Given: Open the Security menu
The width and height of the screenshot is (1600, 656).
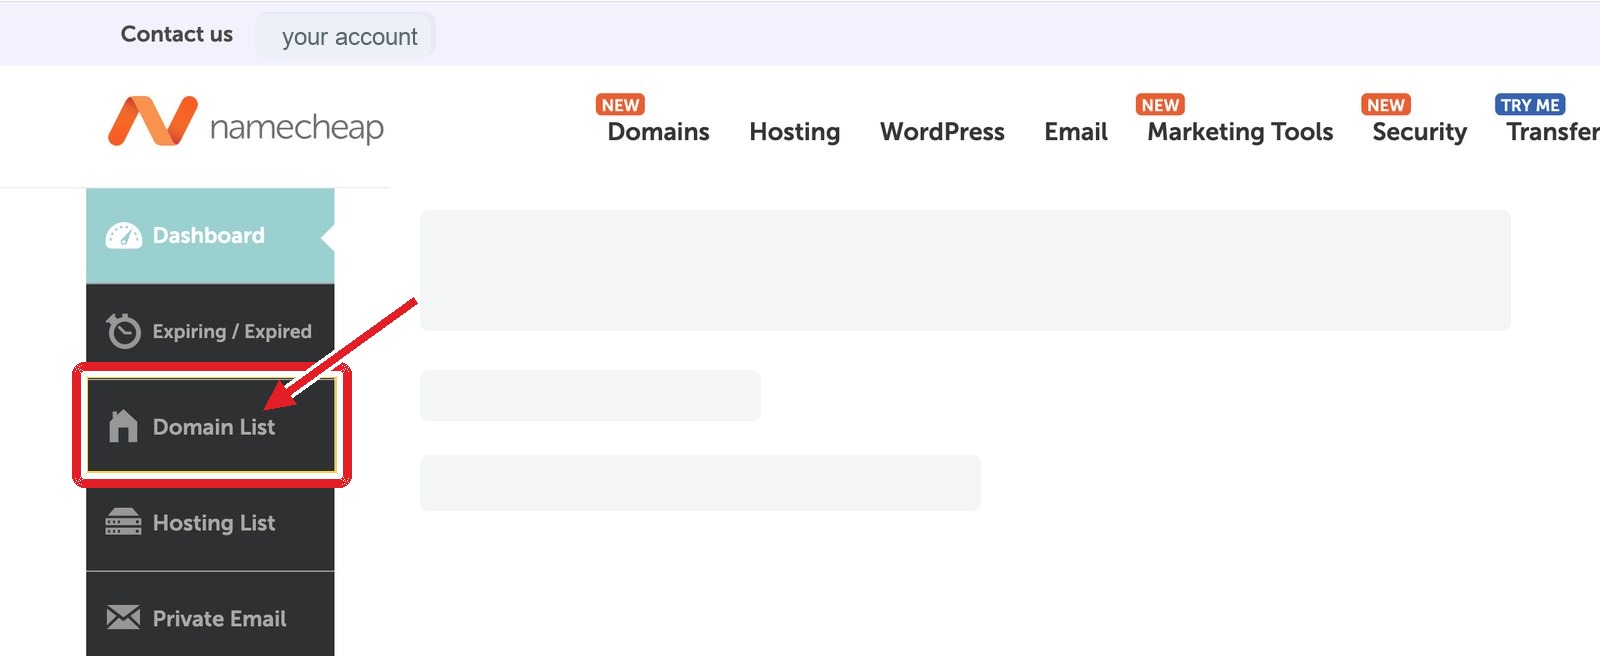Looking at the screenshot, I should [1419, 132].
